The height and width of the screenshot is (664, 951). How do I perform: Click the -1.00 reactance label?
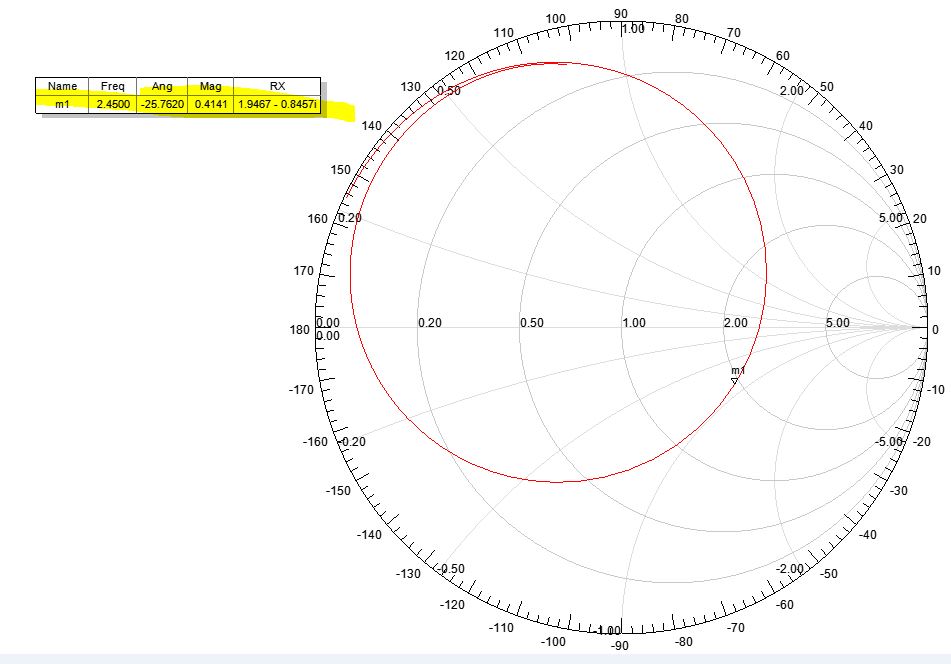pos(608,631)
